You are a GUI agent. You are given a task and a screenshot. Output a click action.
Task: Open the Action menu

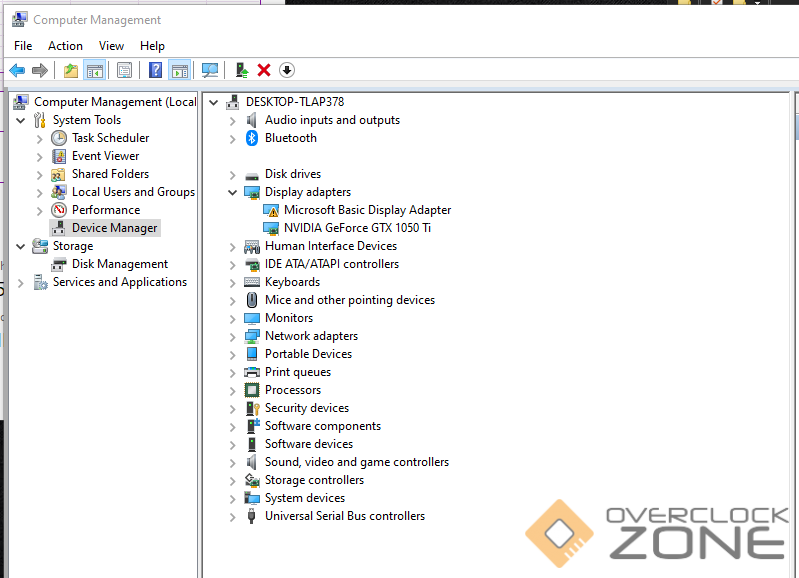[x=65, y=46]
